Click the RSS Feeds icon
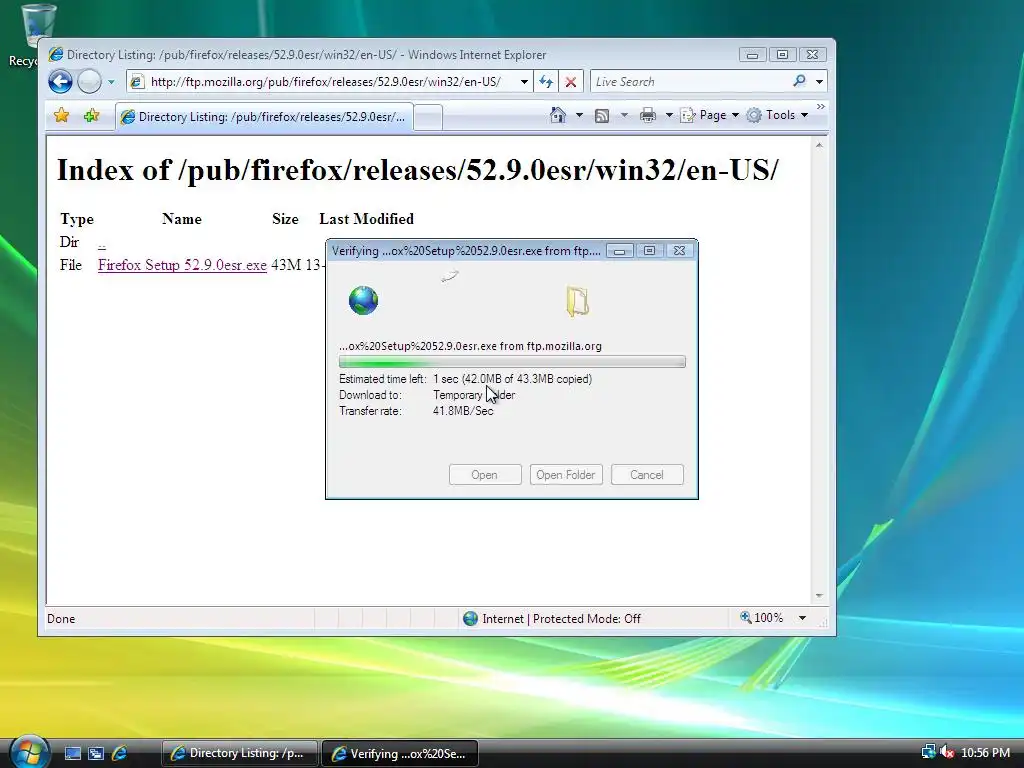Image resolution: width=1024 pixels, height=768 pixels. 602,116
